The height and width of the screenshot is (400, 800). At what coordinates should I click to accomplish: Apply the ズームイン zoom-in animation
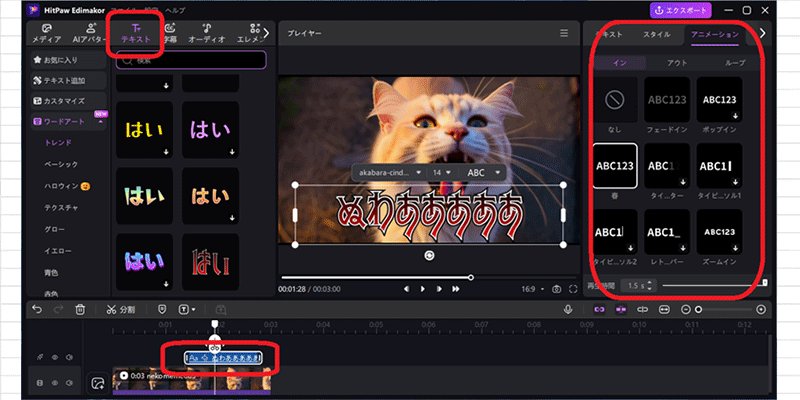719,232
